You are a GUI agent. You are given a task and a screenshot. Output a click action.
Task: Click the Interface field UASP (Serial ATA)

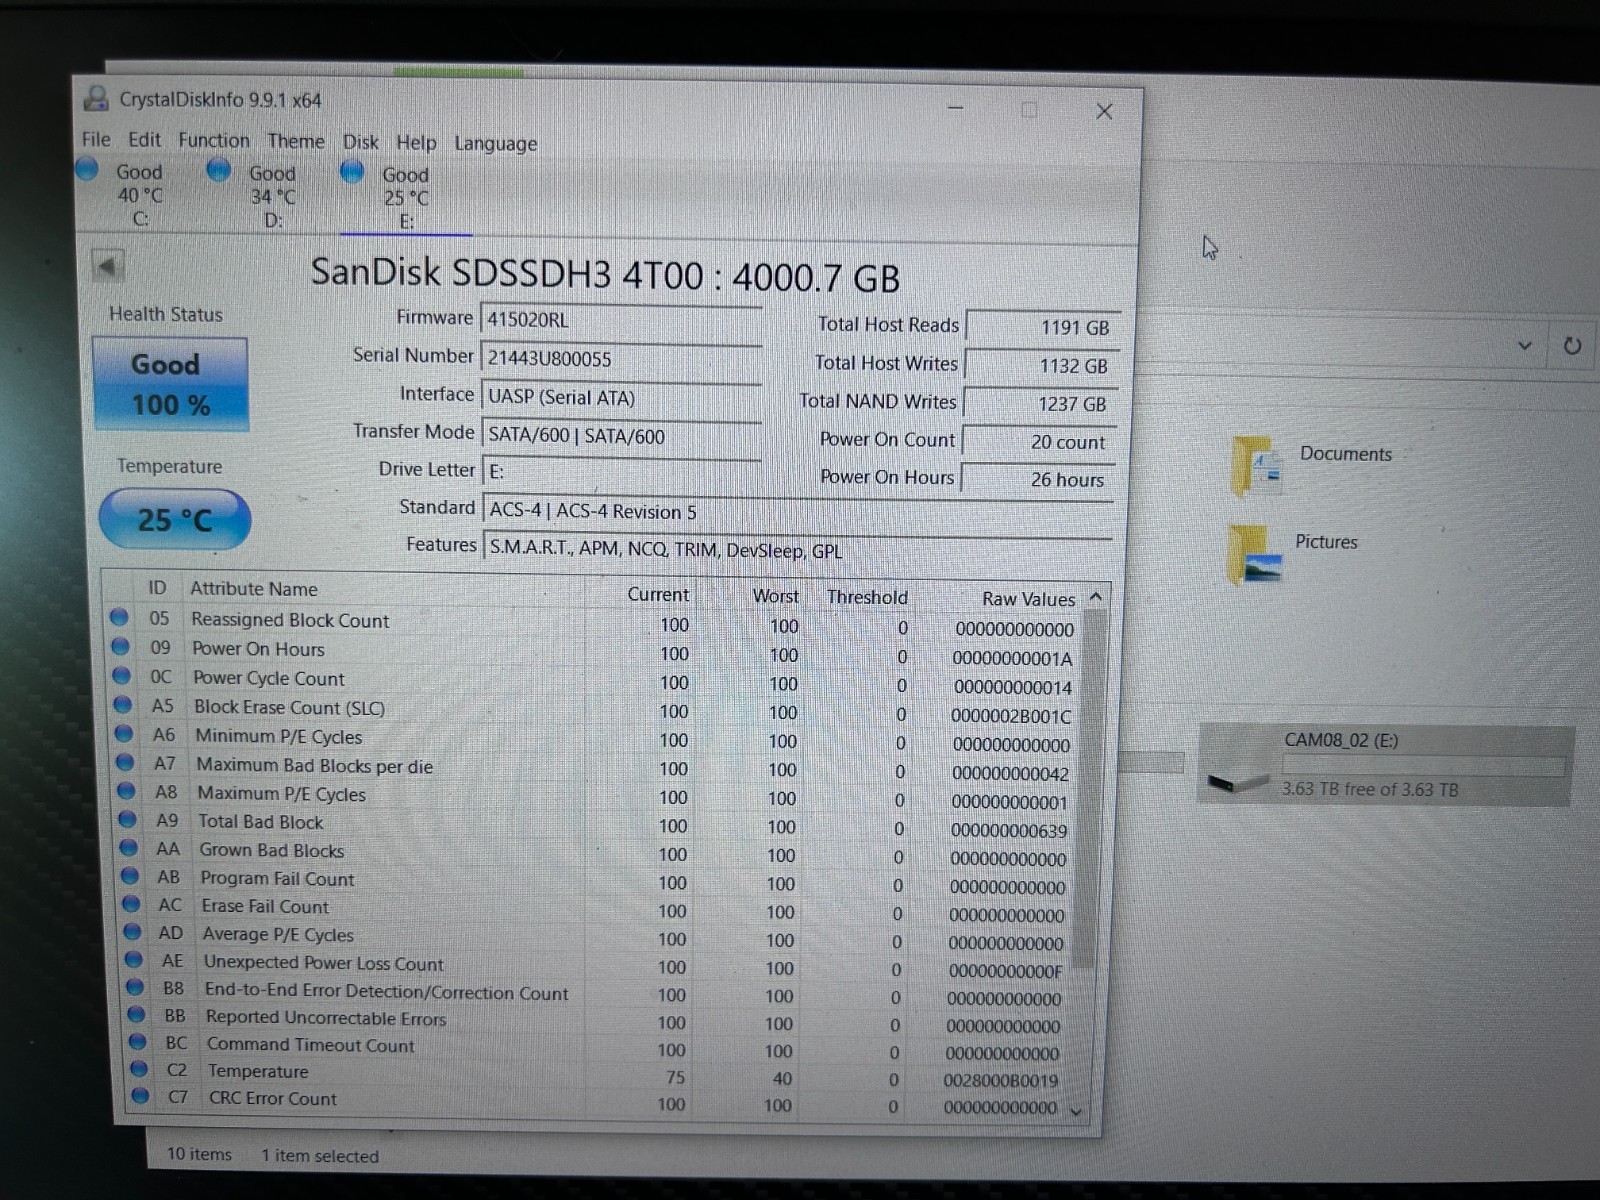click(621, 397)
